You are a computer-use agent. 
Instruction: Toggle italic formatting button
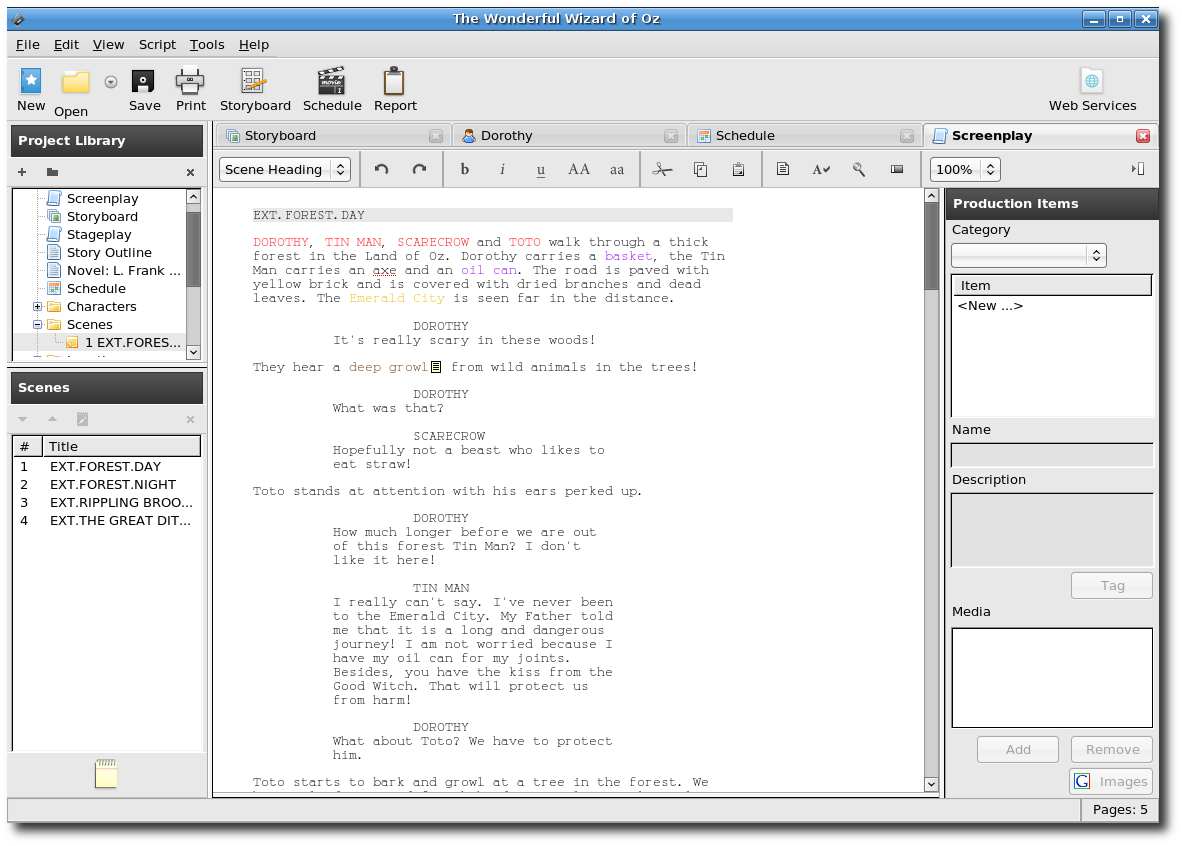503,169
